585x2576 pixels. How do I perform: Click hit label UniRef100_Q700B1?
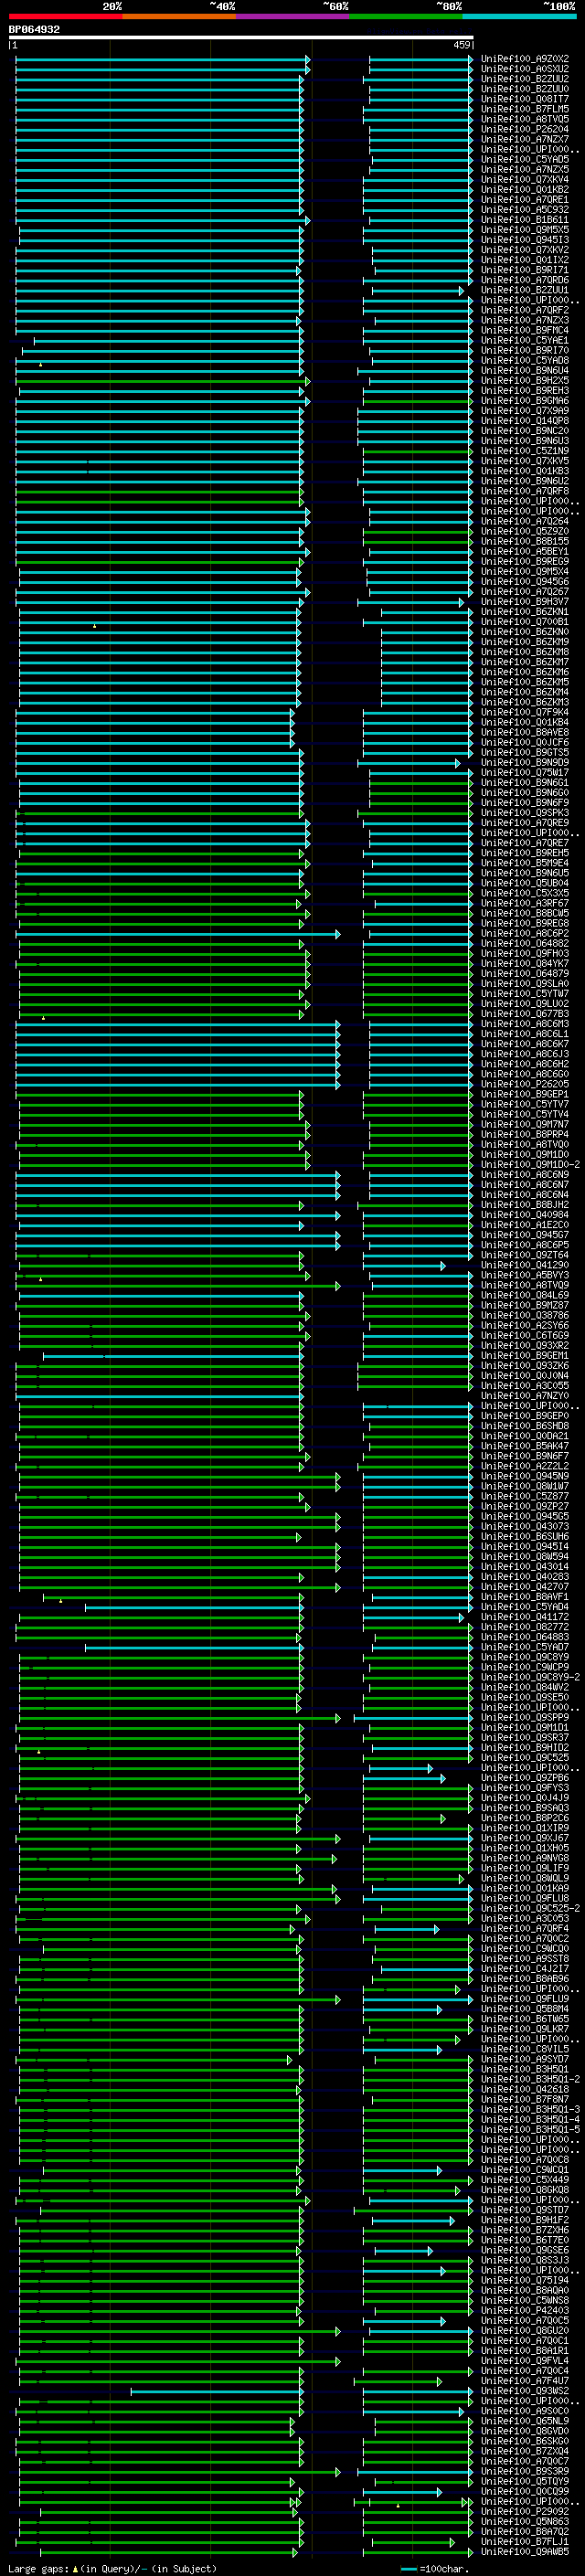[525, 622]
